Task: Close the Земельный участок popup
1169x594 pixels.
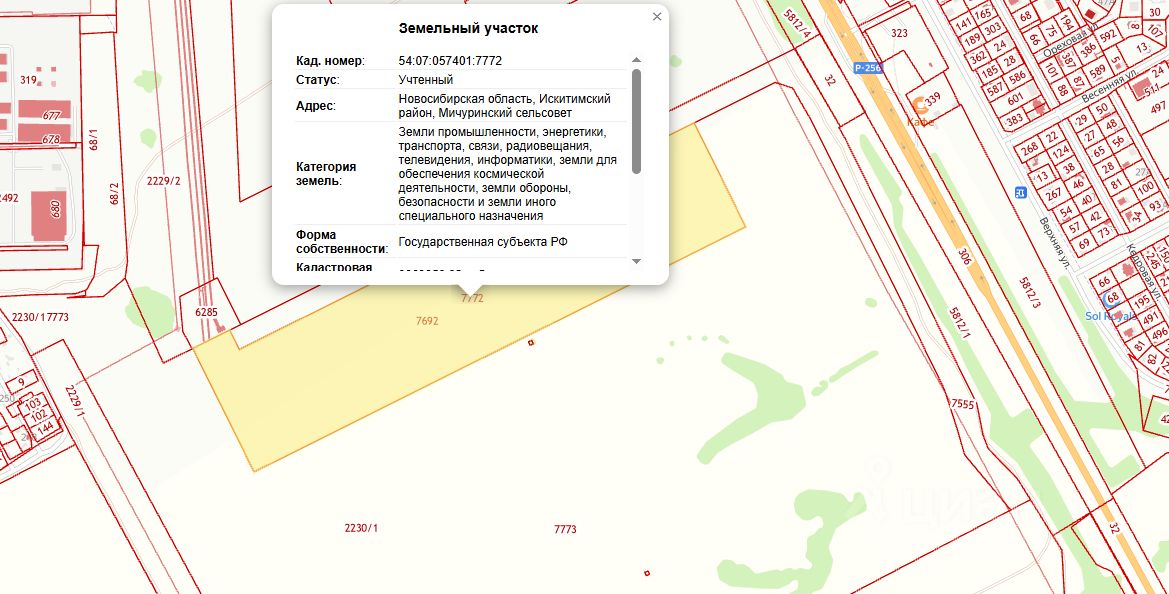Action: [x=657, y=16]
